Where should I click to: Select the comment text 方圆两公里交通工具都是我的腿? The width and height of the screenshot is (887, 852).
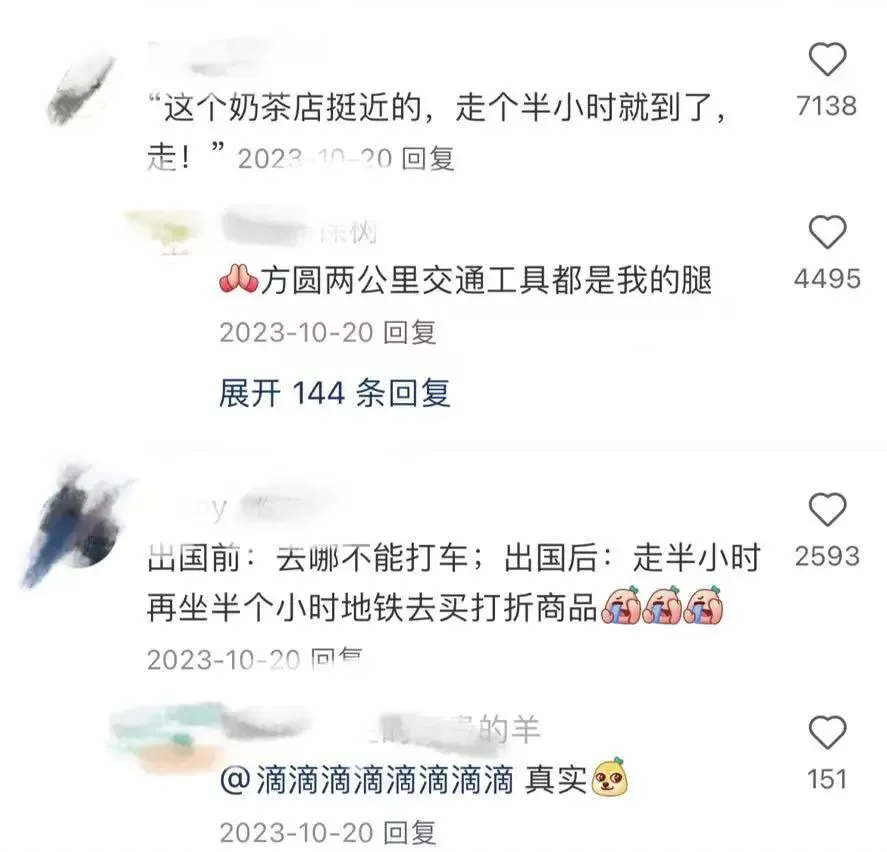486,281
